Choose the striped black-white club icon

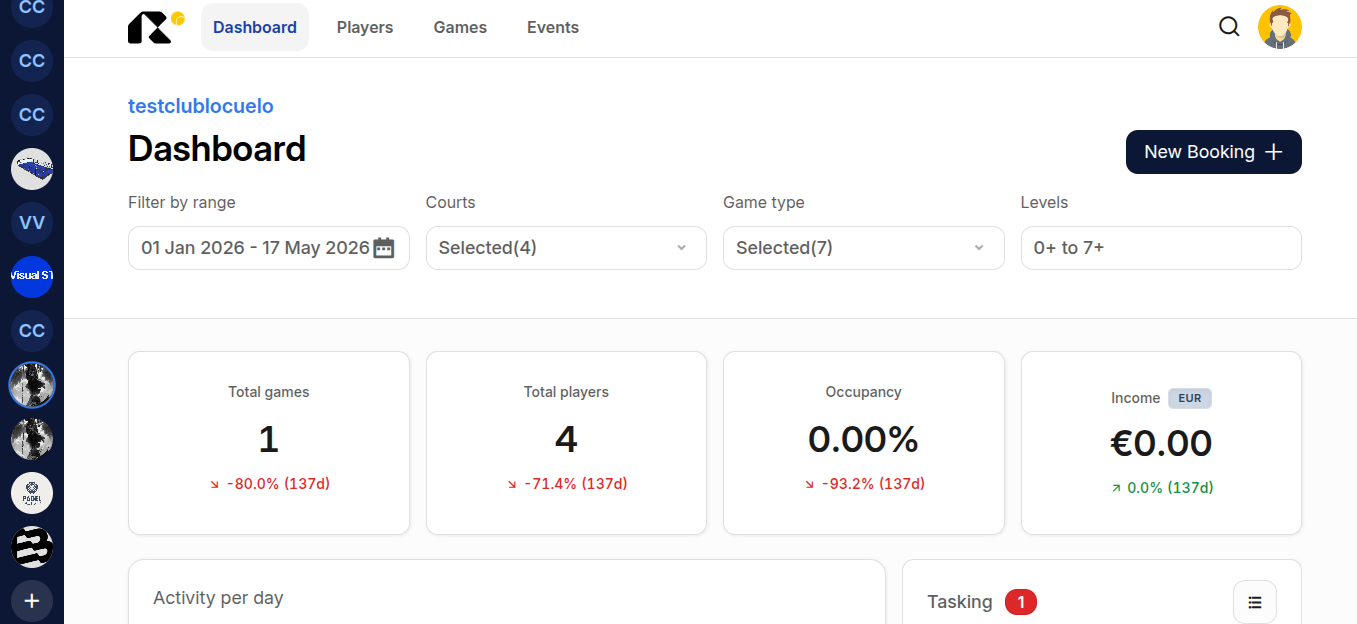(32, 547)
